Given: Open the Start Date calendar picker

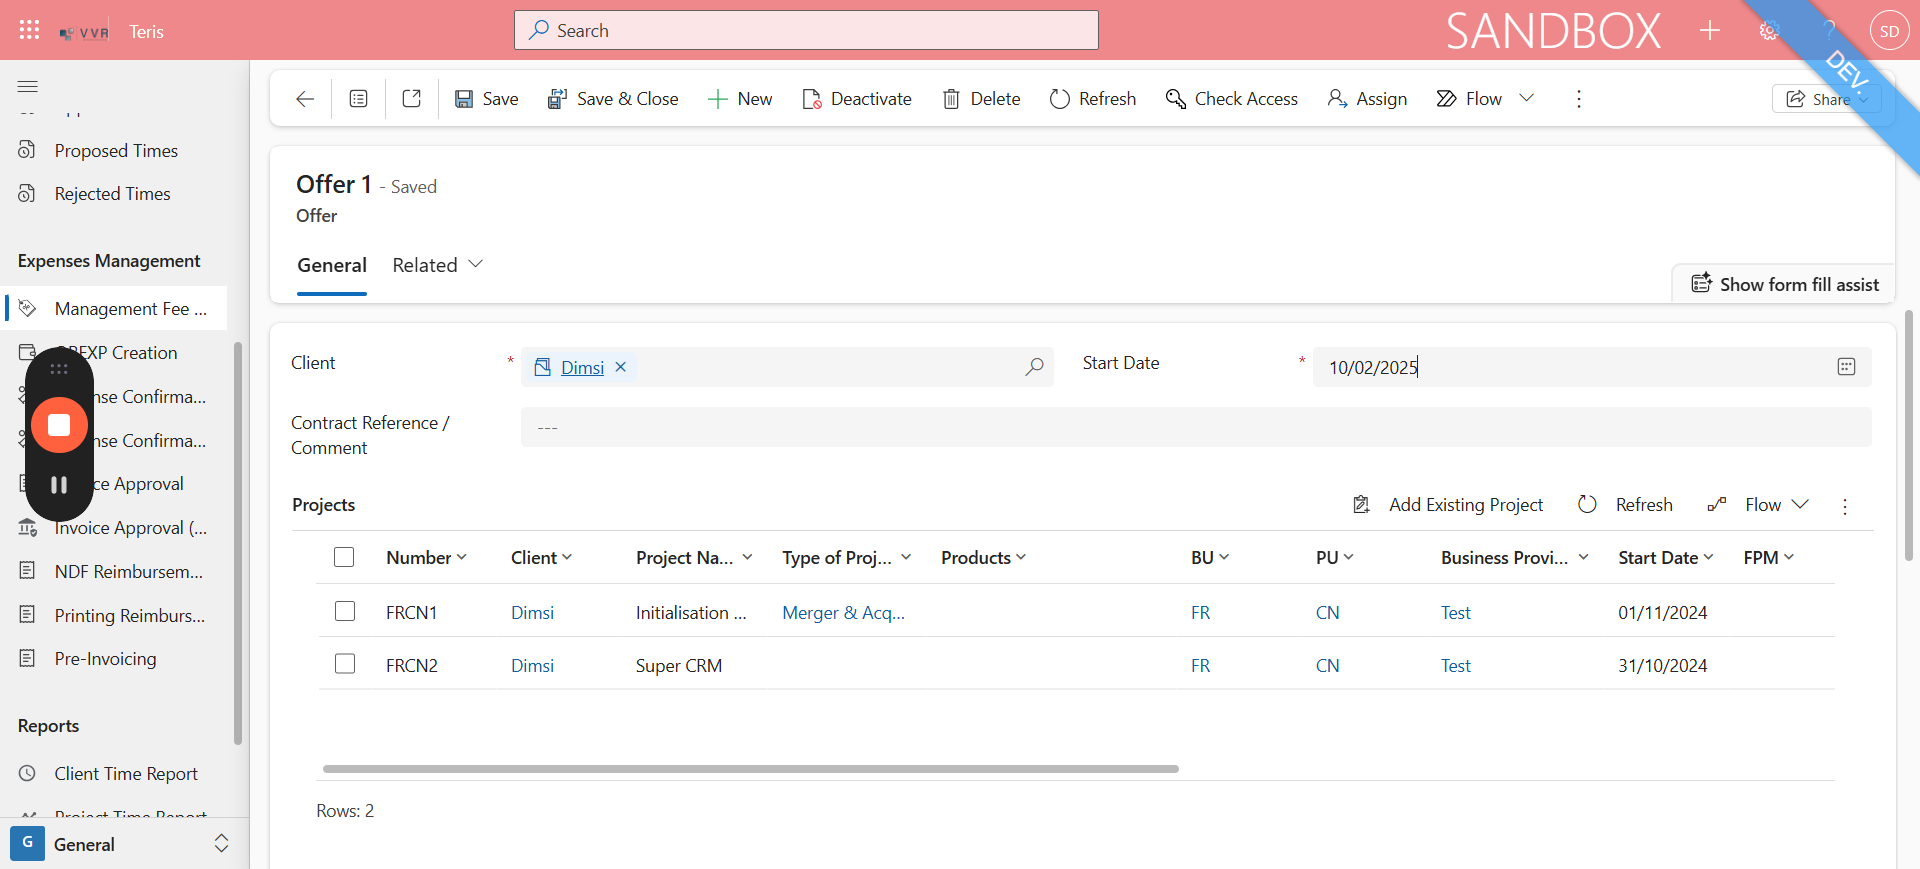Looking at the screenshot, I should (x=1846, y=367).
